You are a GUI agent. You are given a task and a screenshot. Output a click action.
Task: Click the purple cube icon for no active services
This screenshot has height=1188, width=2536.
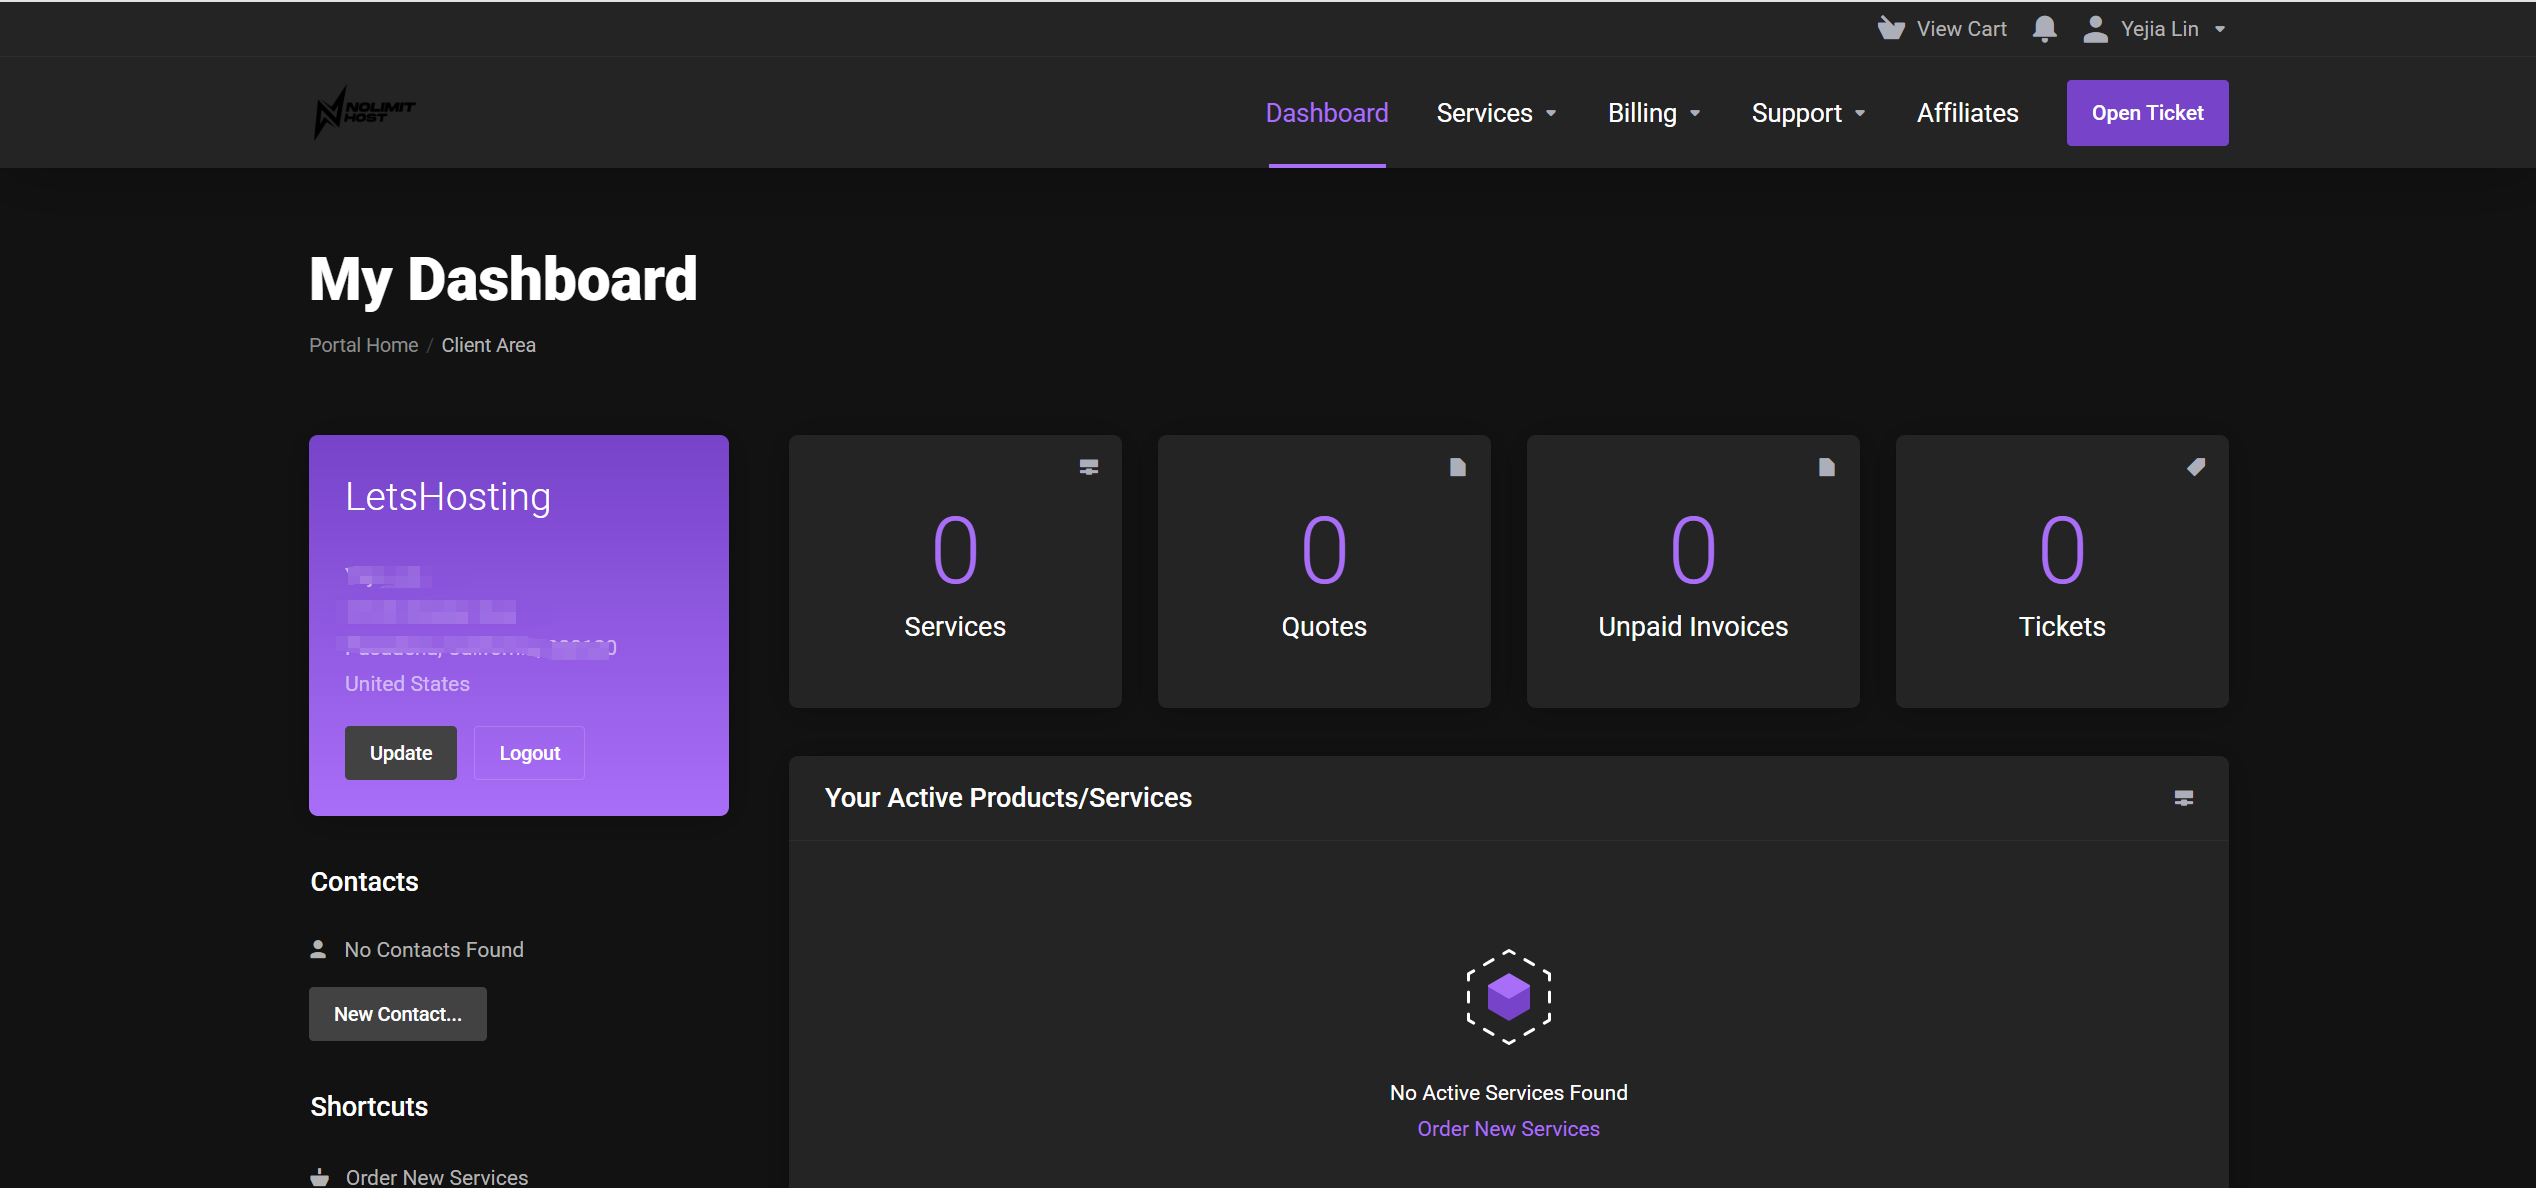[1509, 996]
